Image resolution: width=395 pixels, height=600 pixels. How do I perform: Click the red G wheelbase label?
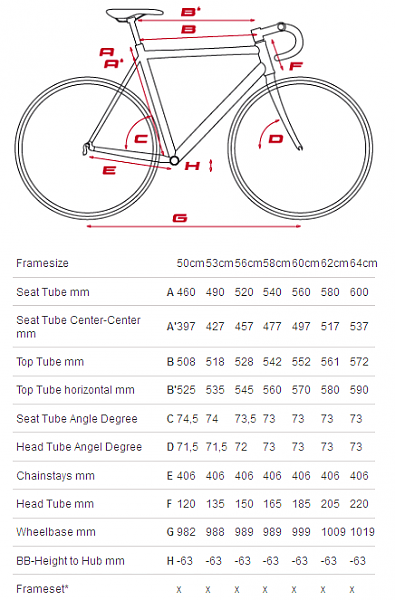[x=180, y=218]
